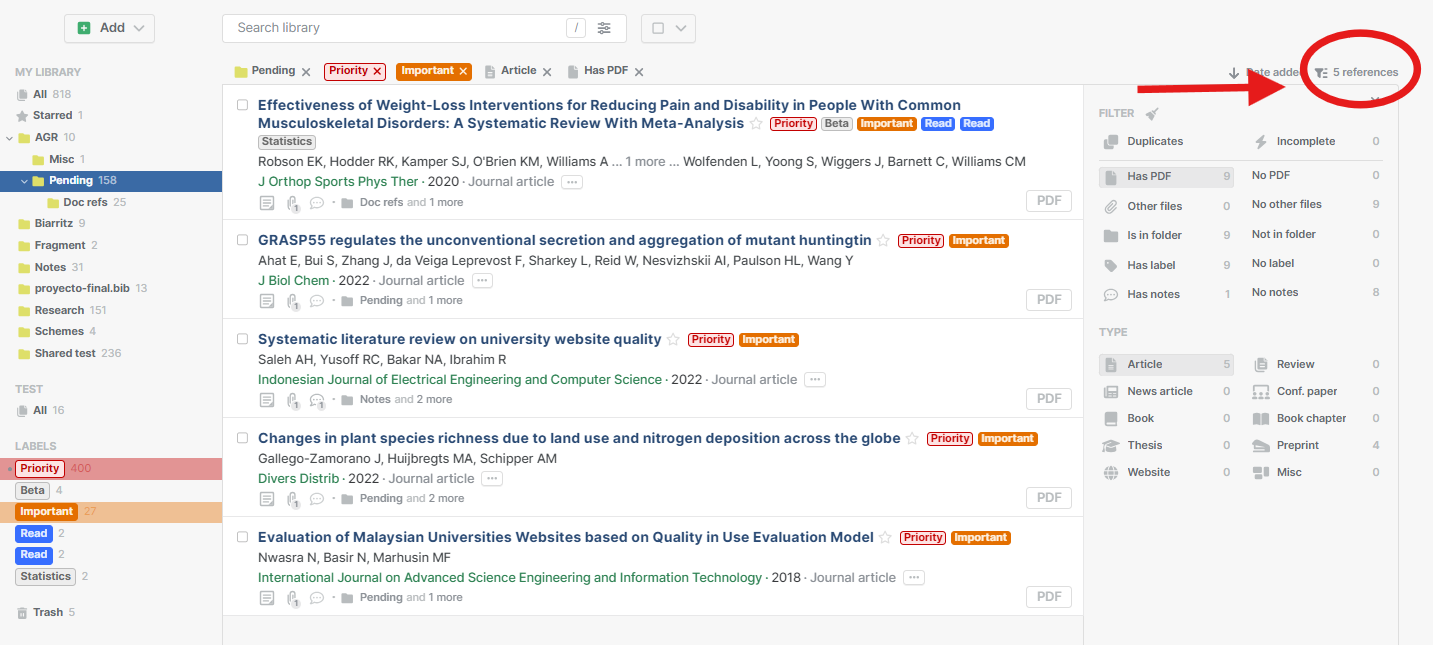The image size is (1433, 645).
Task: Filter by Duplicates icon
Action: 1111,142
